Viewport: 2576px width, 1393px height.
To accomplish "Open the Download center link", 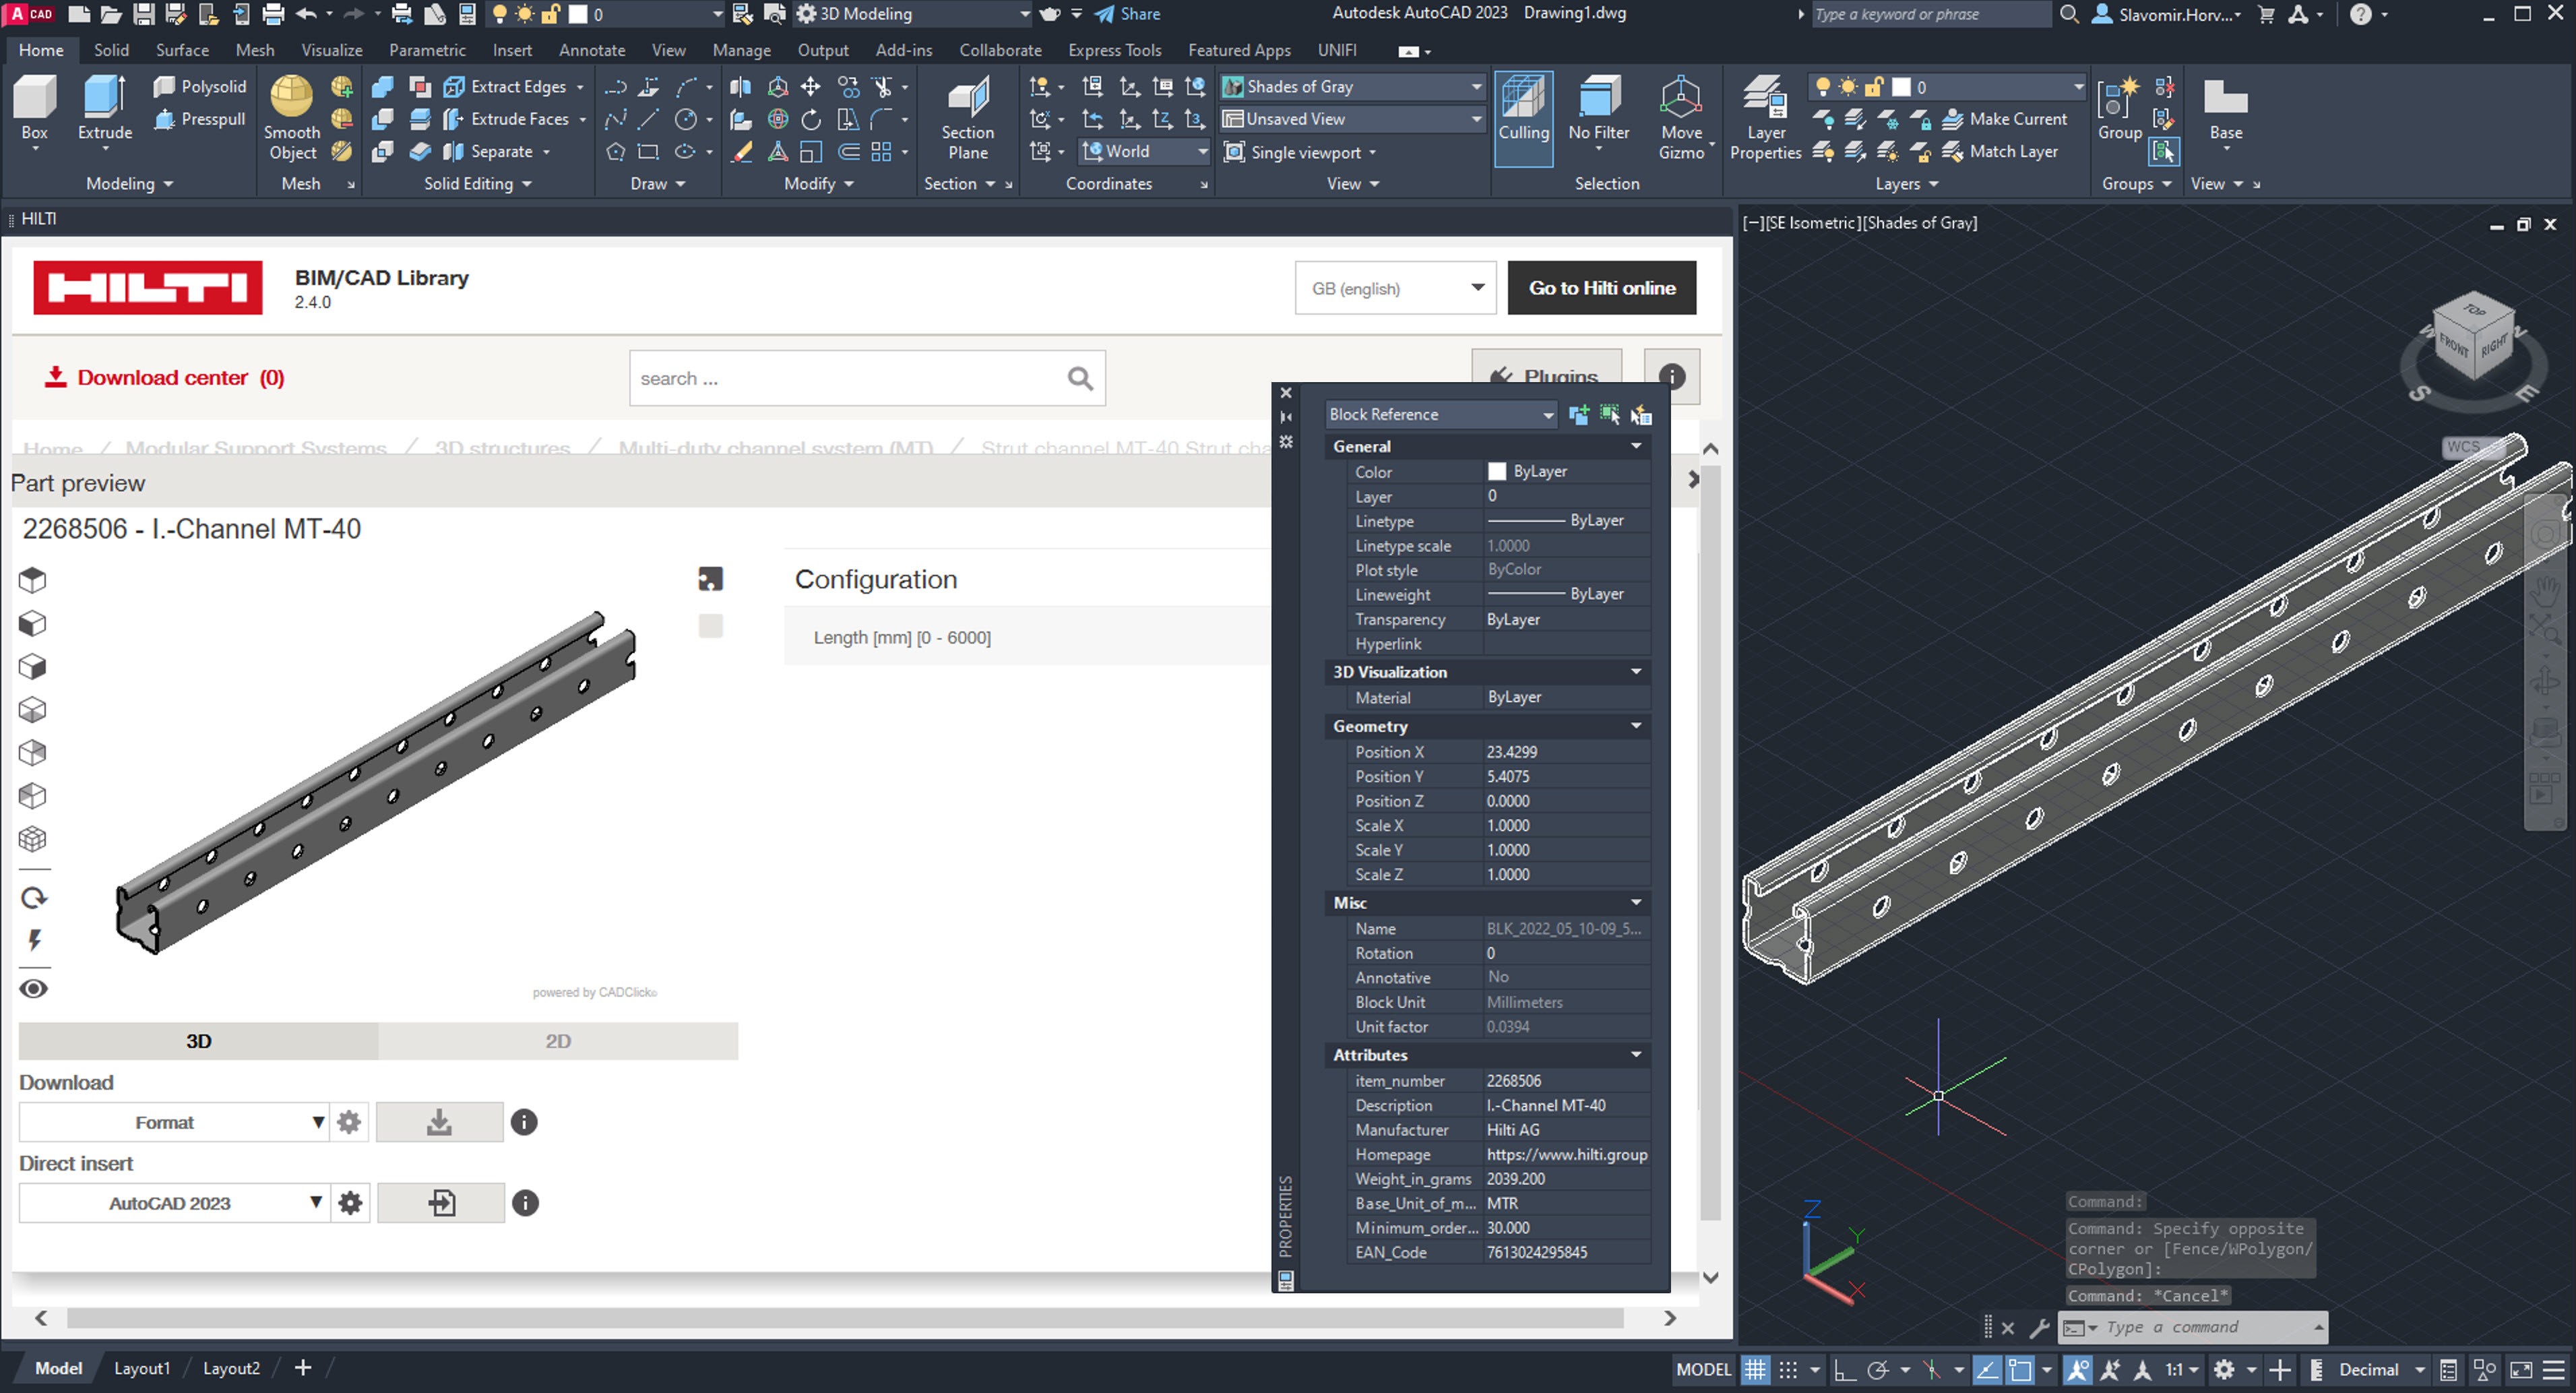I will click(165, 378).
